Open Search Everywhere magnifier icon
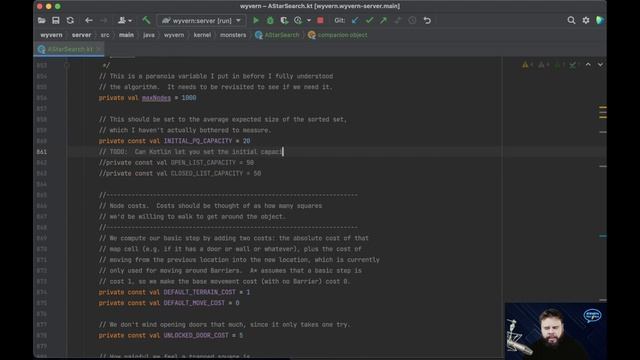This screenshot has width=640, height=360. tap(571, 20)
